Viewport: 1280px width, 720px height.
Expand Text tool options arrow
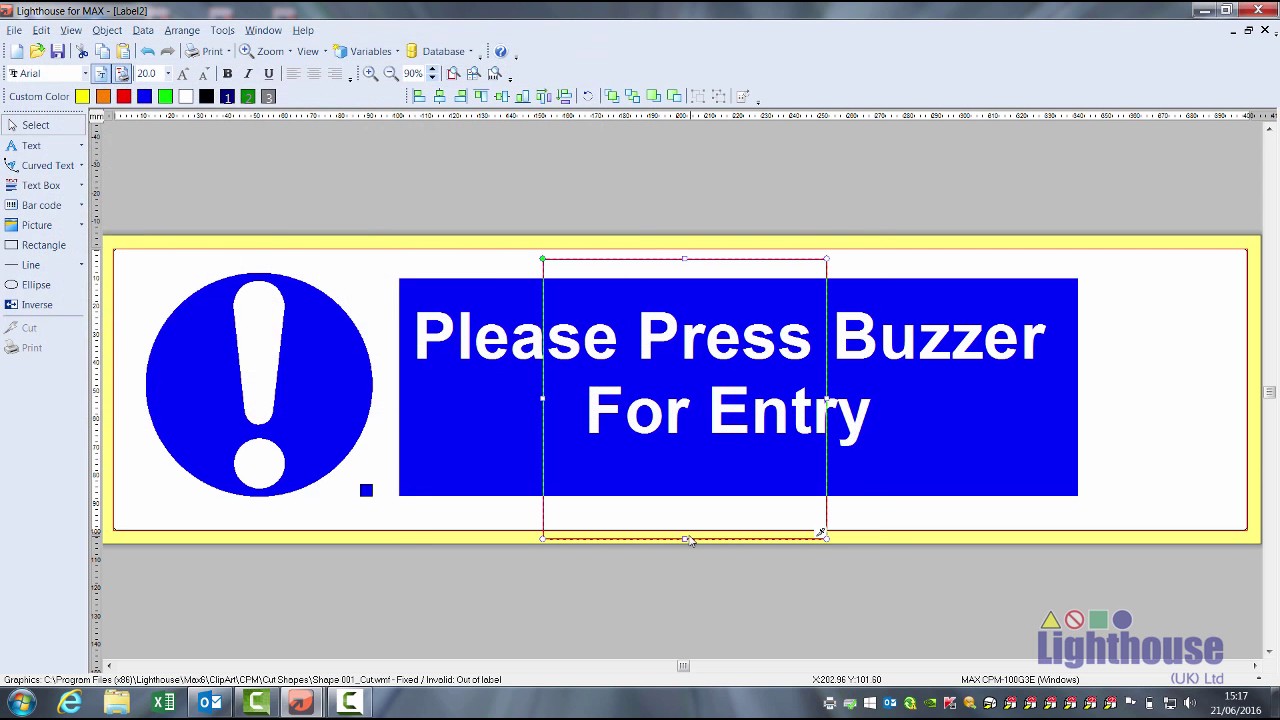pyautogui.click(x=81, y=146)
